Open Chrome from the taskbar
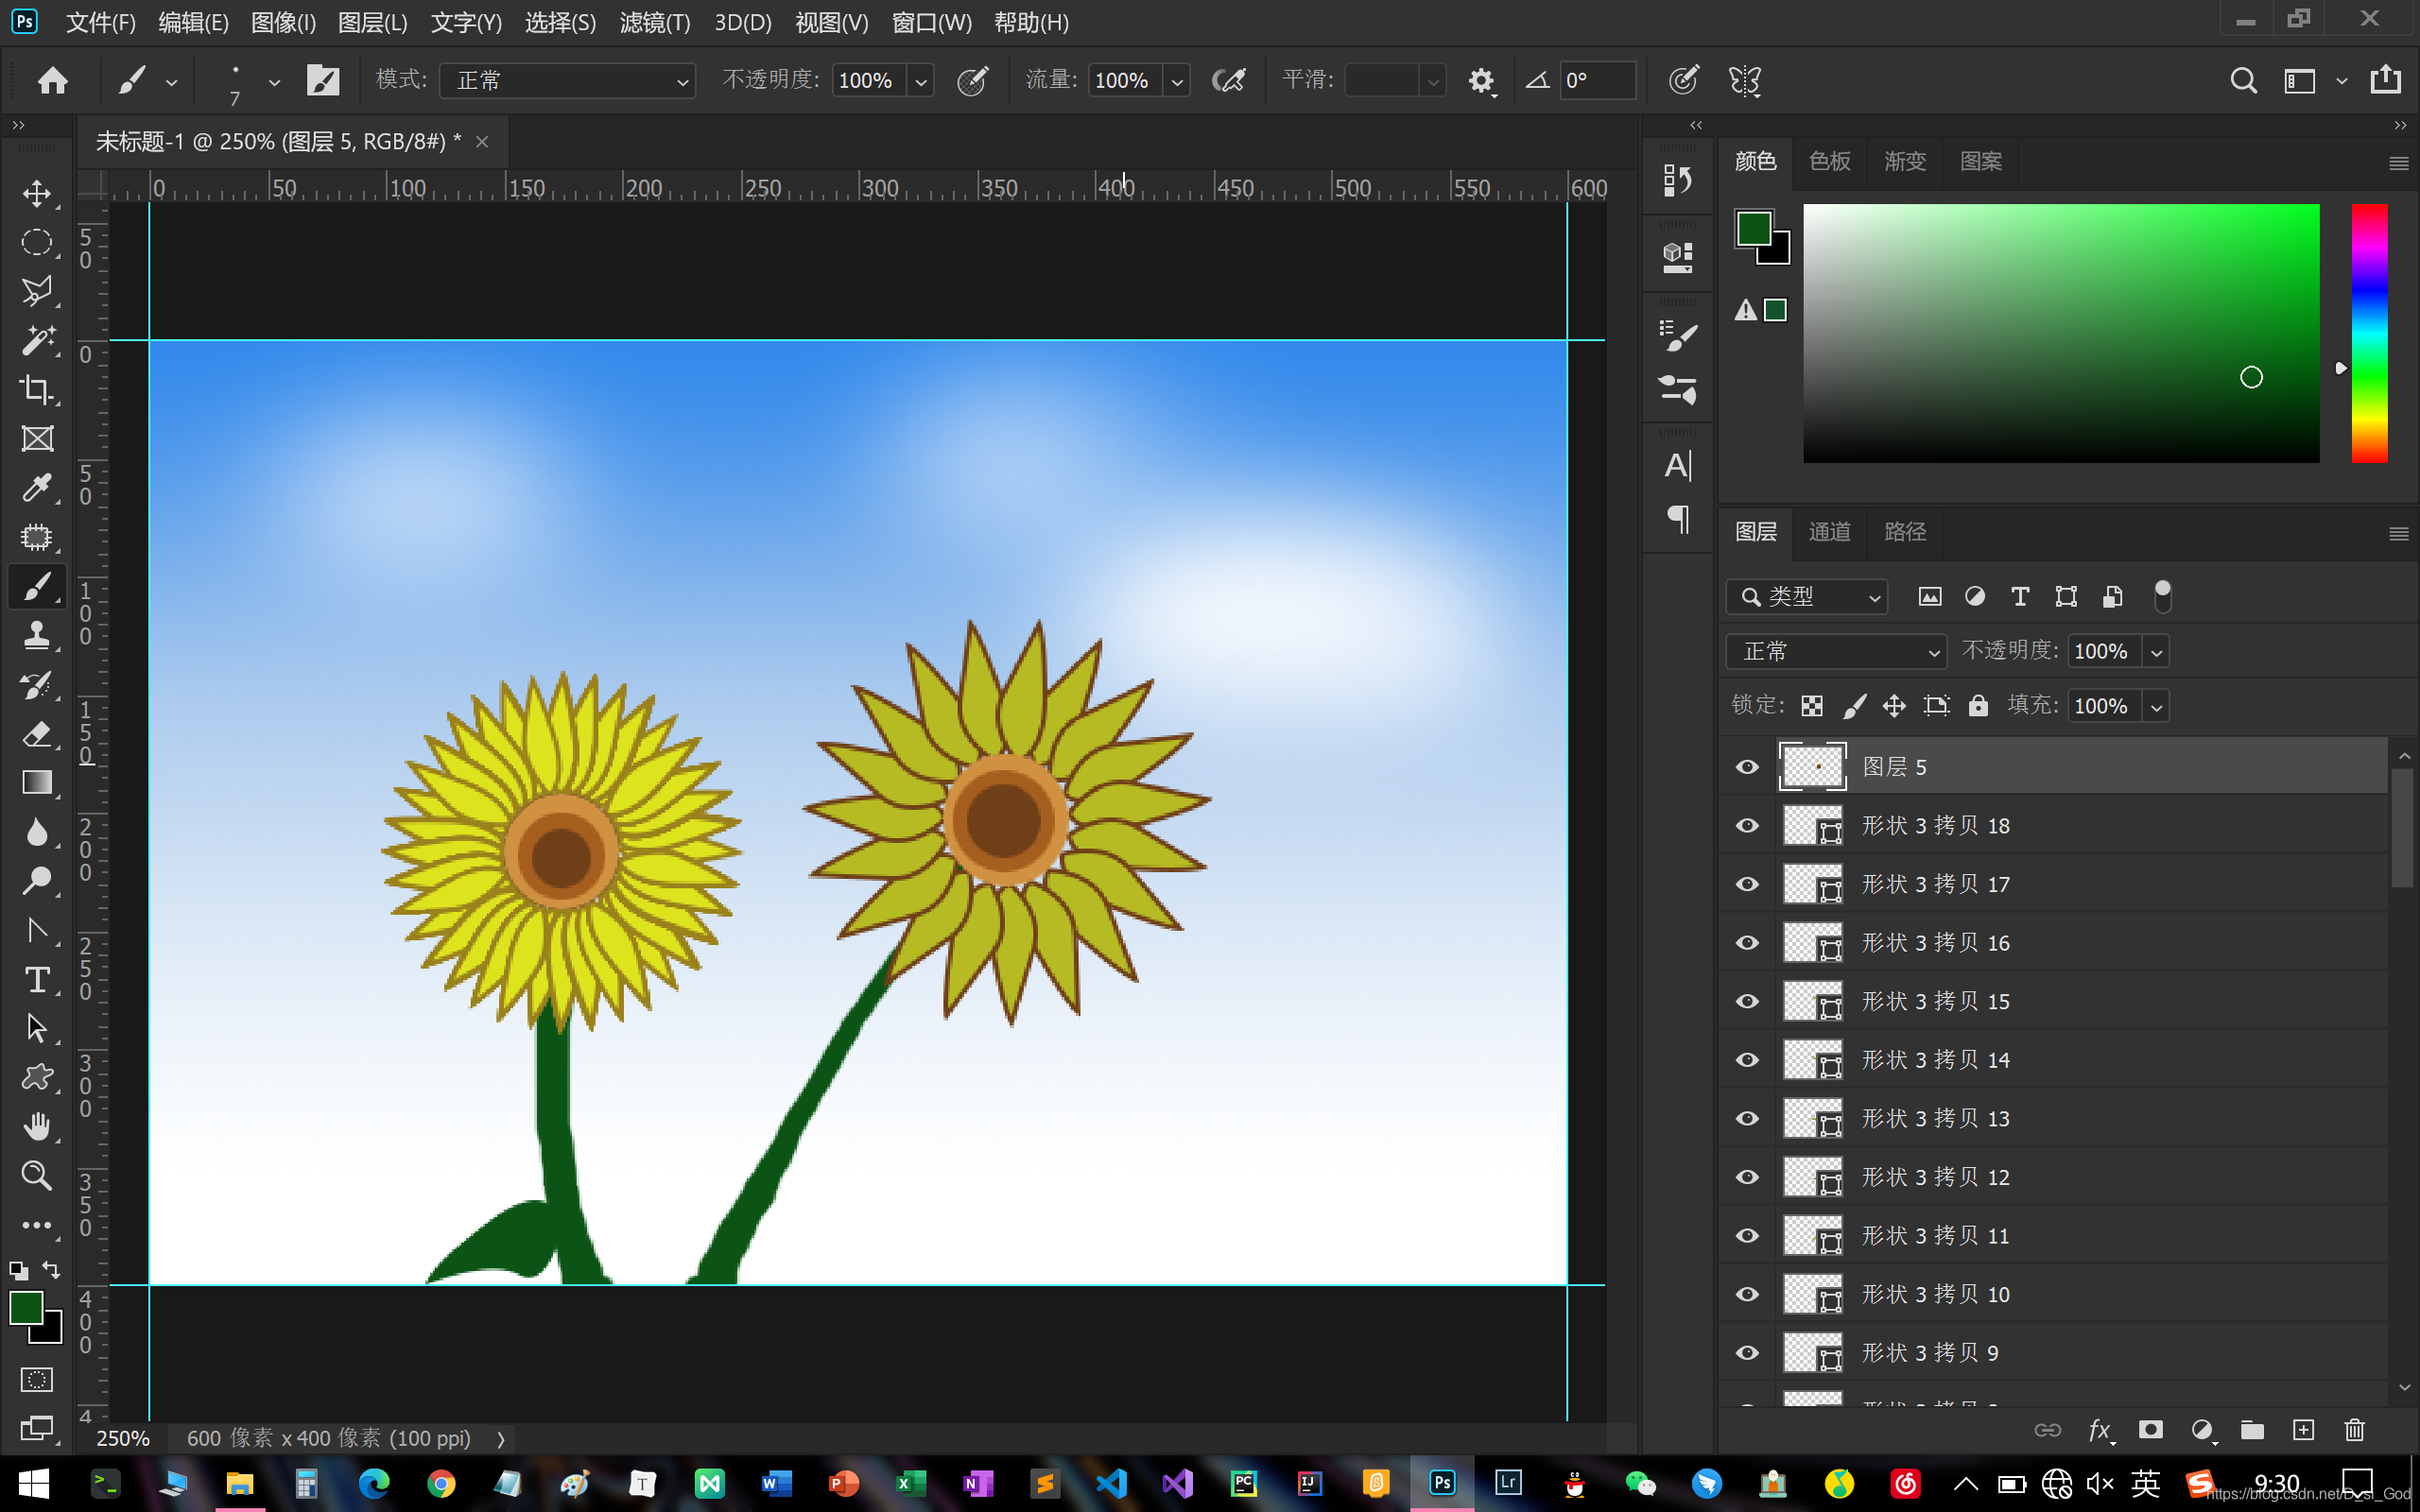 tap(441, 1483)
